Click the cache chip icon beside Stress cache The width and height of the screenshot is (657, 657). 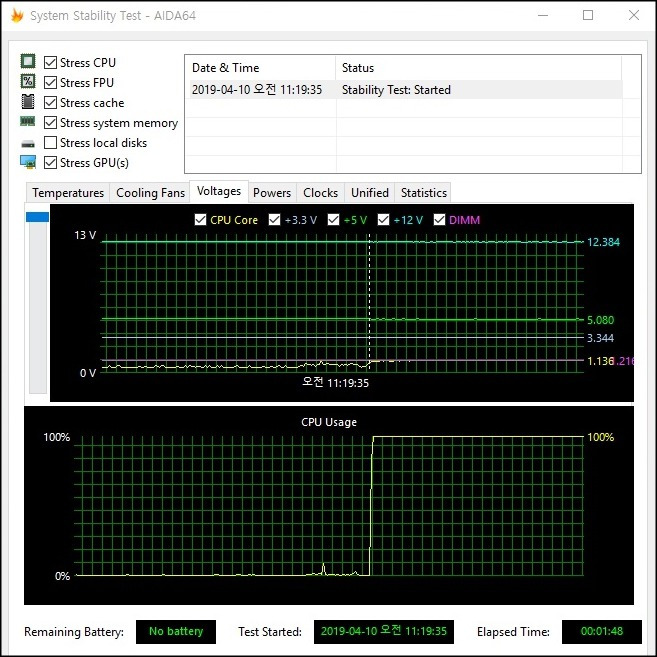click(x=28, y=101)
